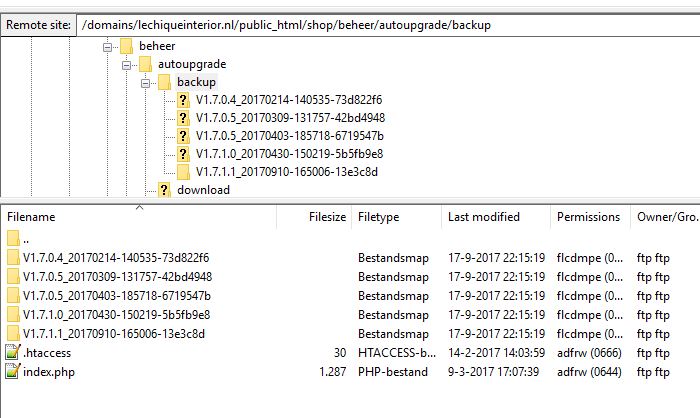
Task: Click the parent directory (..) folder icon
Action: (12, 238)
